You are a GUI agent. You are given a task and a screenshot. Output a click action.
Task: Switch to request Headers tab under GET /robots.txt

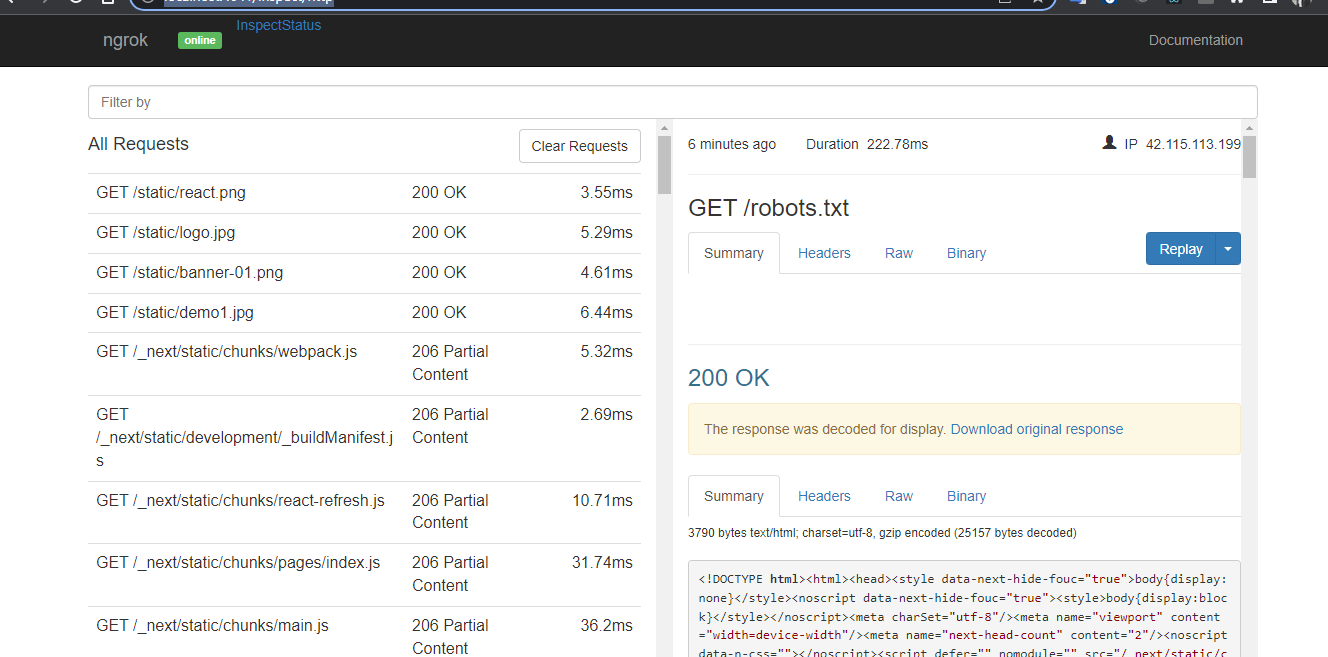(824, 253)
